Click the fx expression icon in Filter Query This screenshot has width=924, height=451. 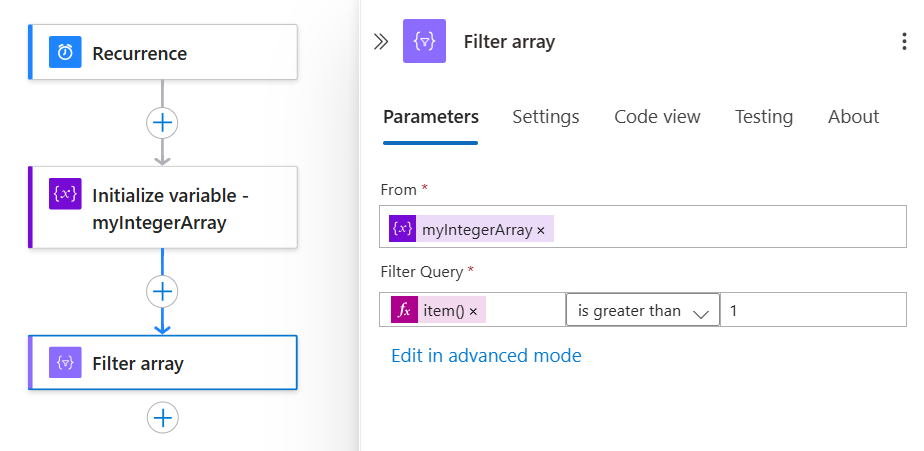tap(404, 311)
